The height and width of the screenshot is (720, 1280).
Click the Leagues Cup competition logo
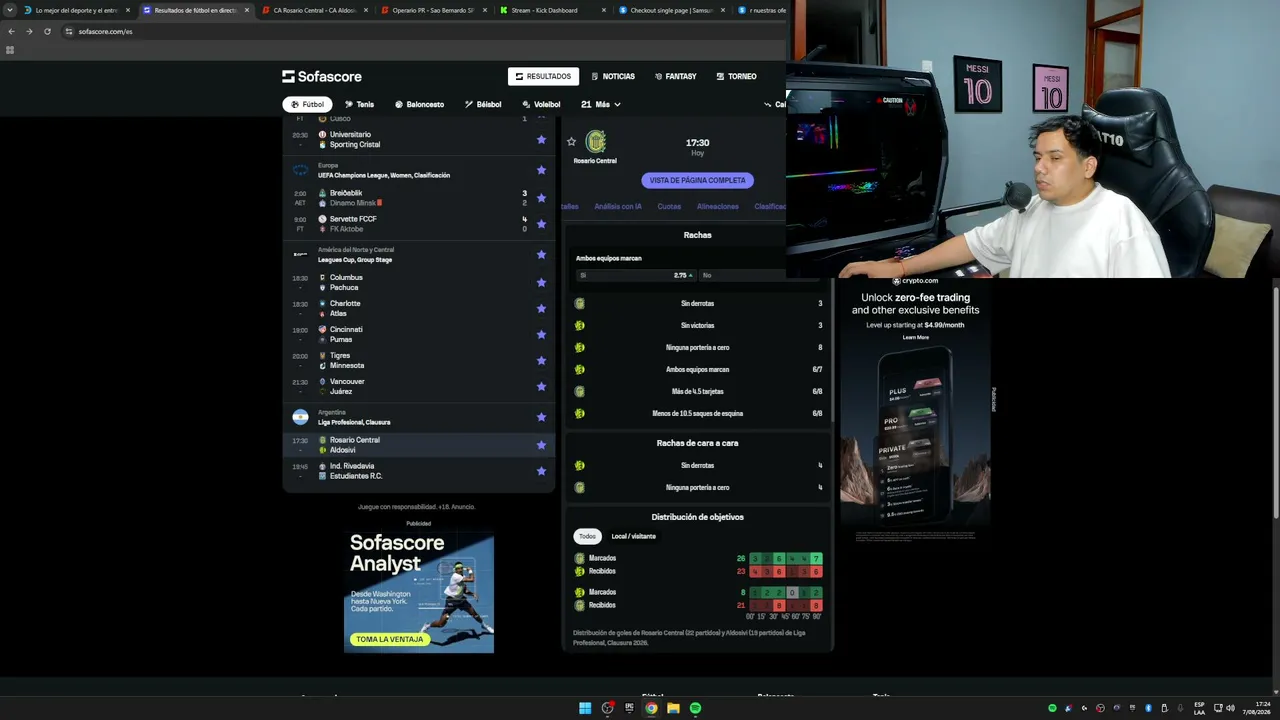(300, 255)
